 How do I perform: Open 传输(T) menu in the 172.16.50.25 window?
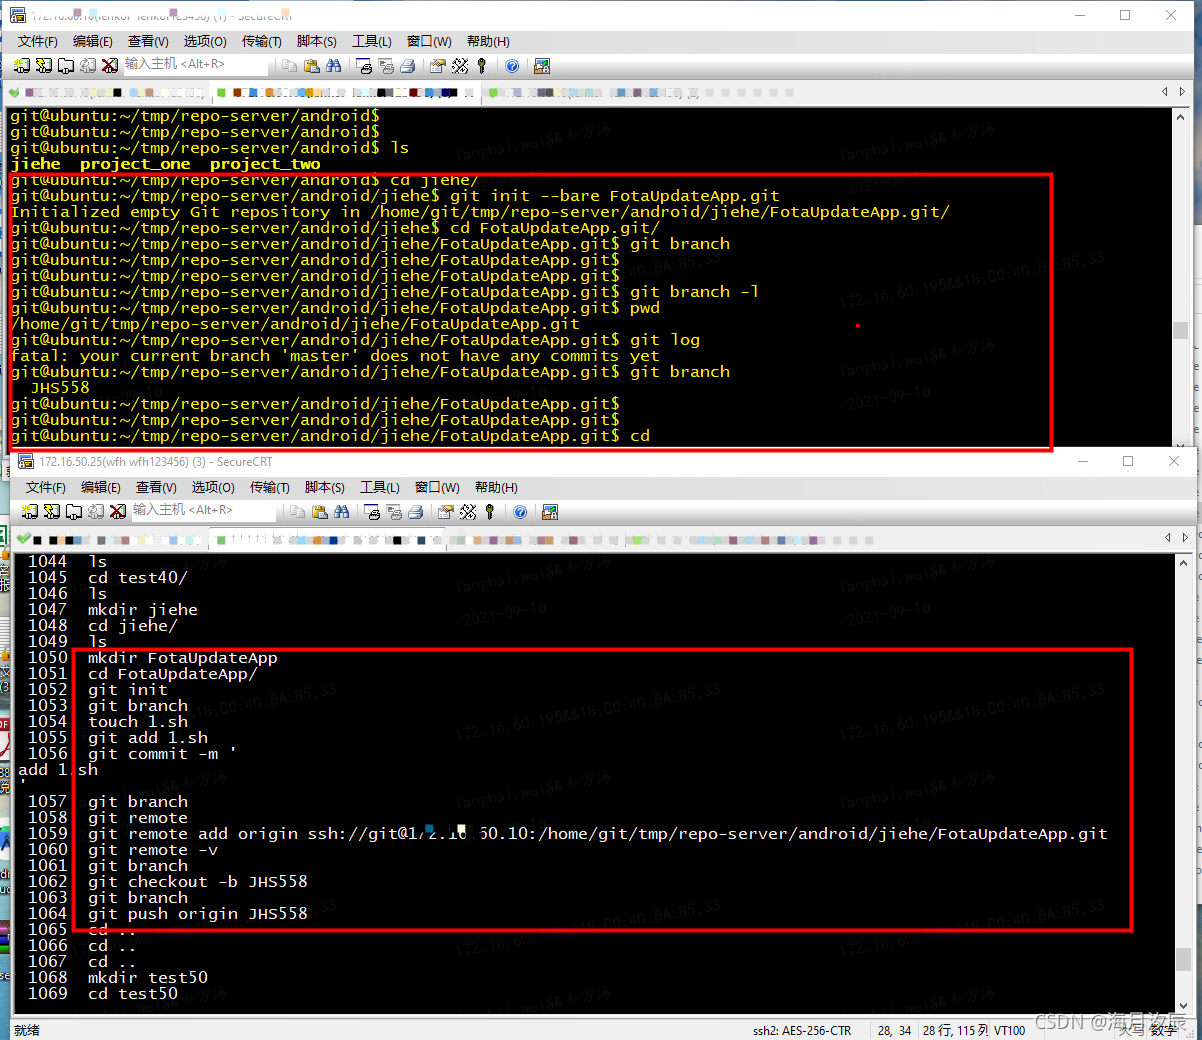coord(270,487)
